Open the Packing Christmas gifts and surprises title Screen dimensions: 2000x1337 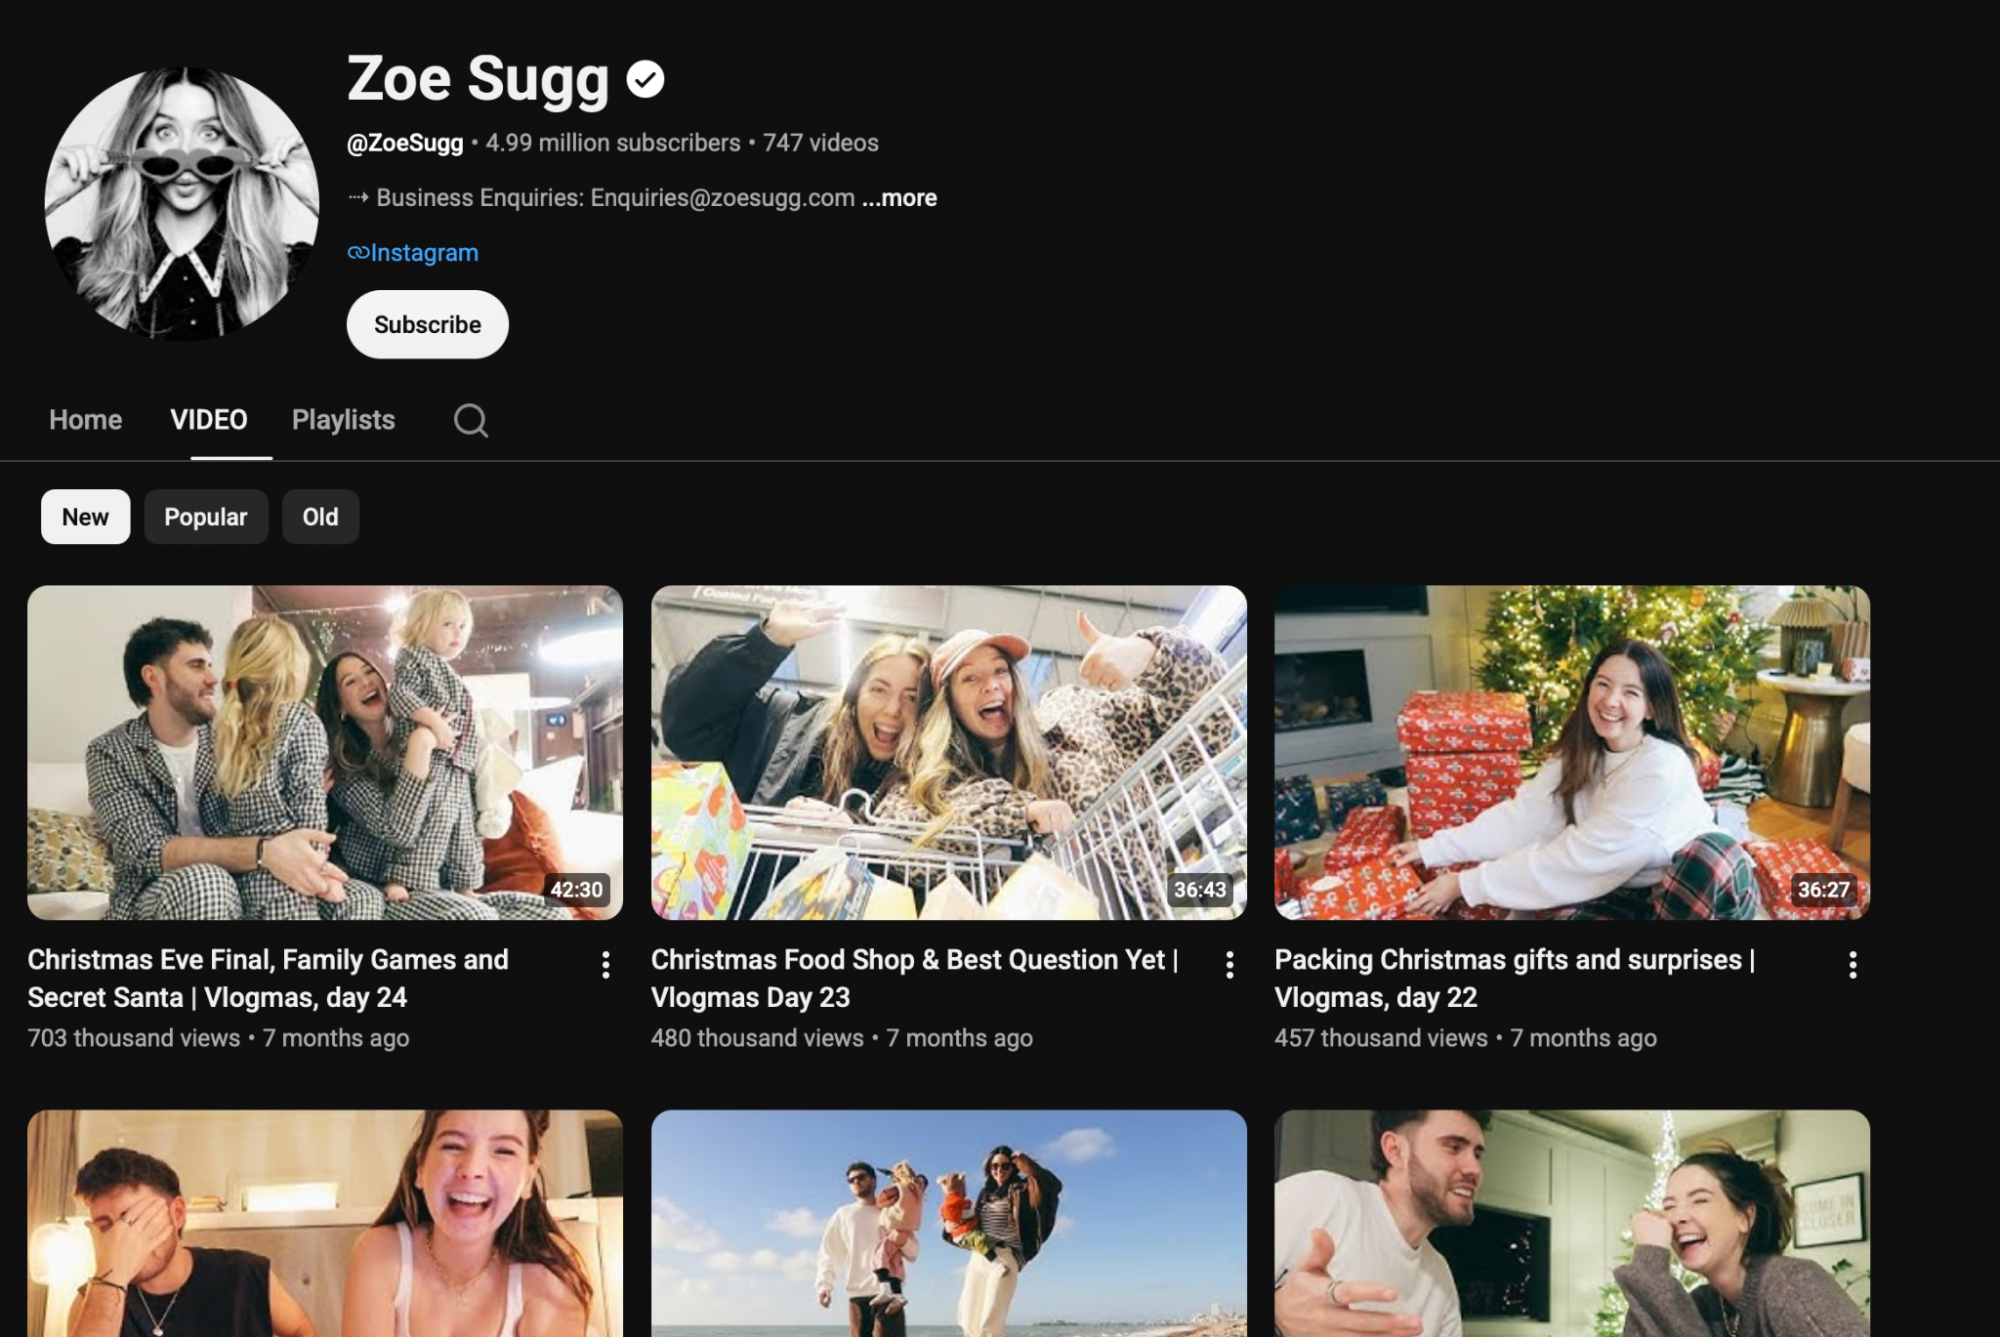[x=1515, y=978]
